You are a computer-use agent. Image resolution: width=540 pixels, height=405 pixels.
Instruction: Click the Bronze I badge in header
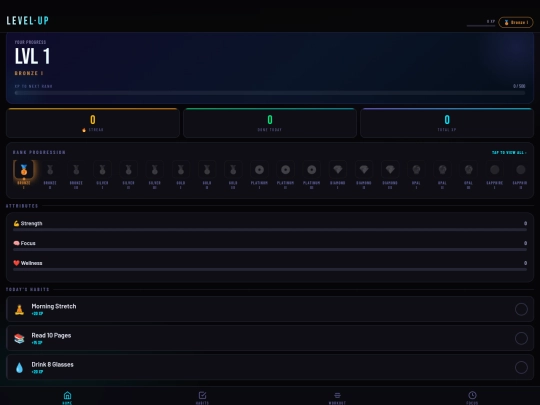[516, 22]
